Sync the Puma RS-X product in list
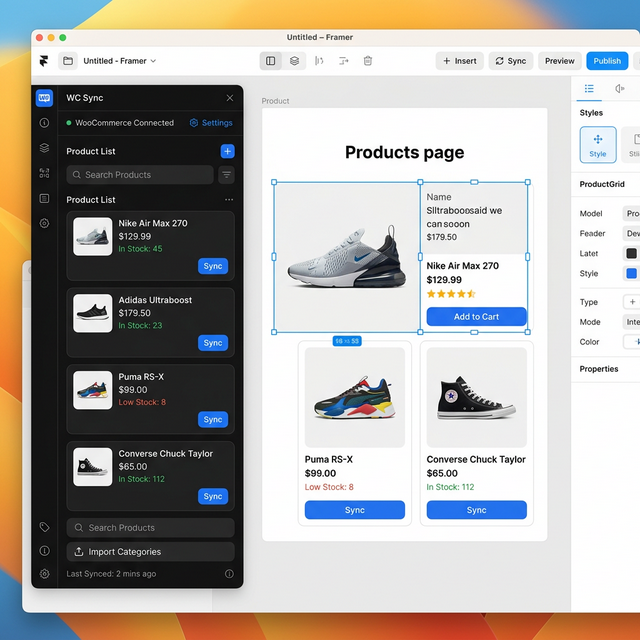The height and width of the screenshot is (640, 640). pyautogui.click(x=213, y=420)
